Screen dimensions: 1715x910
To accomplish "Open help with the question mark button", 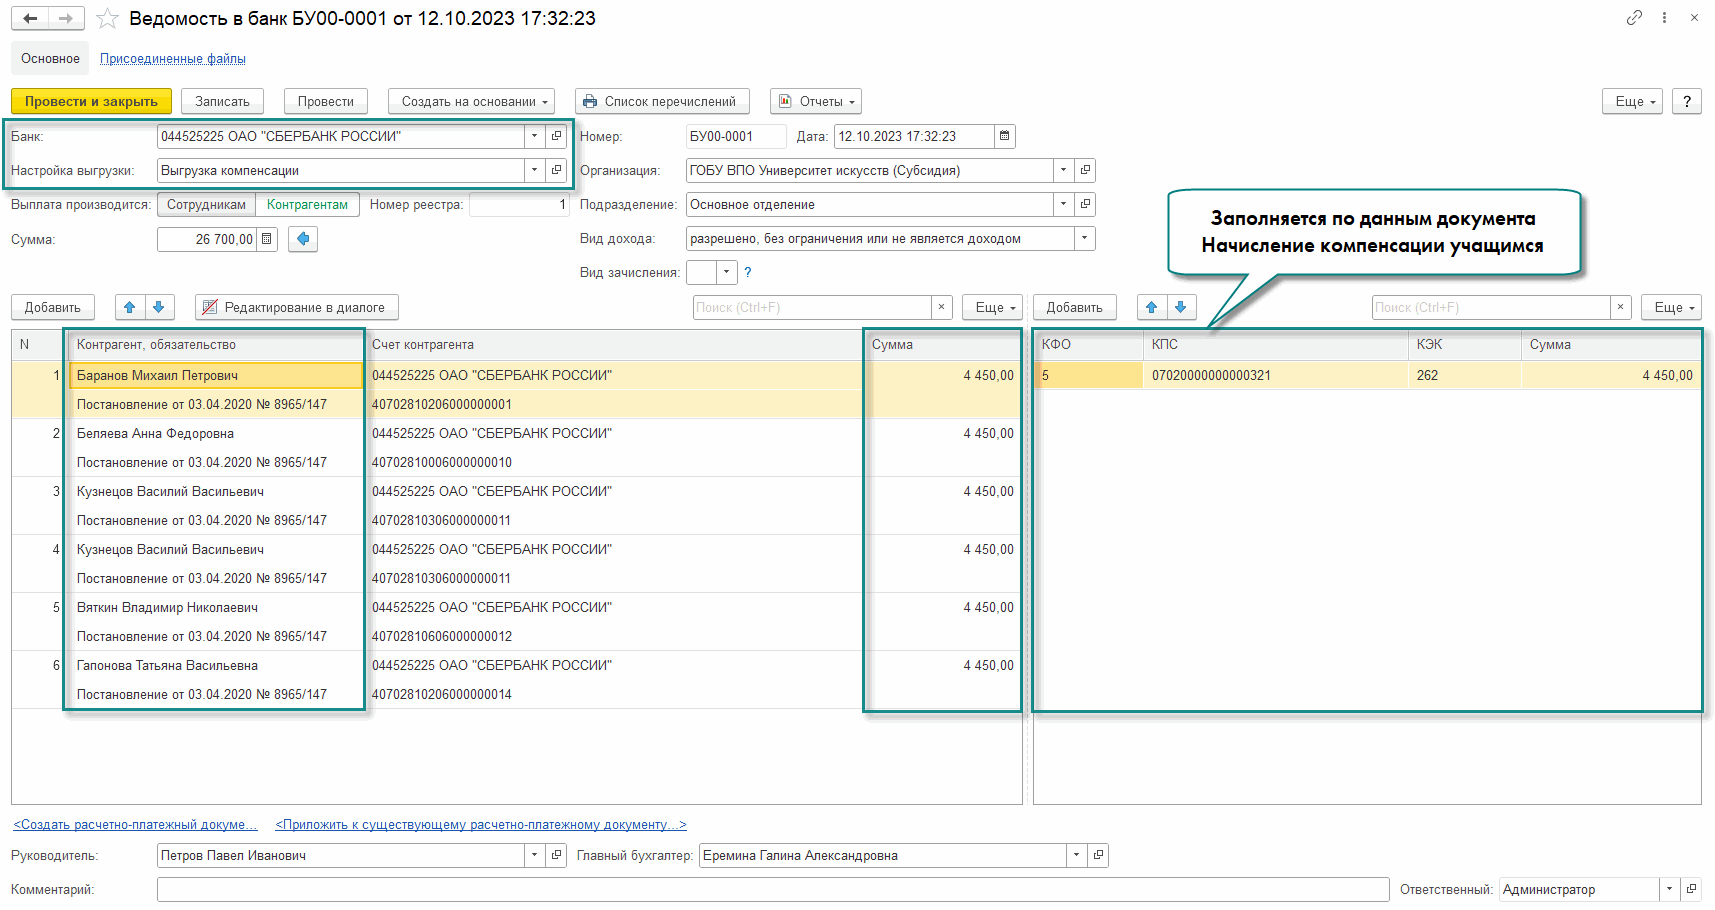I will click(x=1687, y=101).
